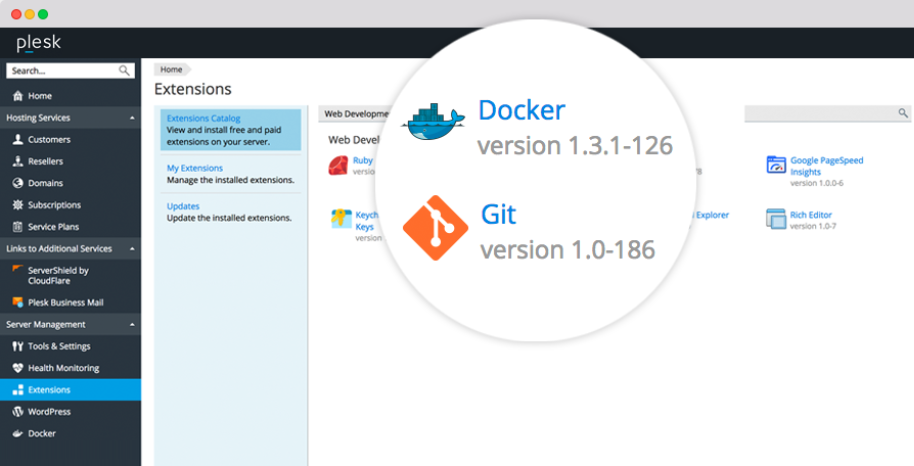The height and width of the screenshot is (466, 914).
Task: Click the Extensions page heading
Action: (x=193, y=89)
